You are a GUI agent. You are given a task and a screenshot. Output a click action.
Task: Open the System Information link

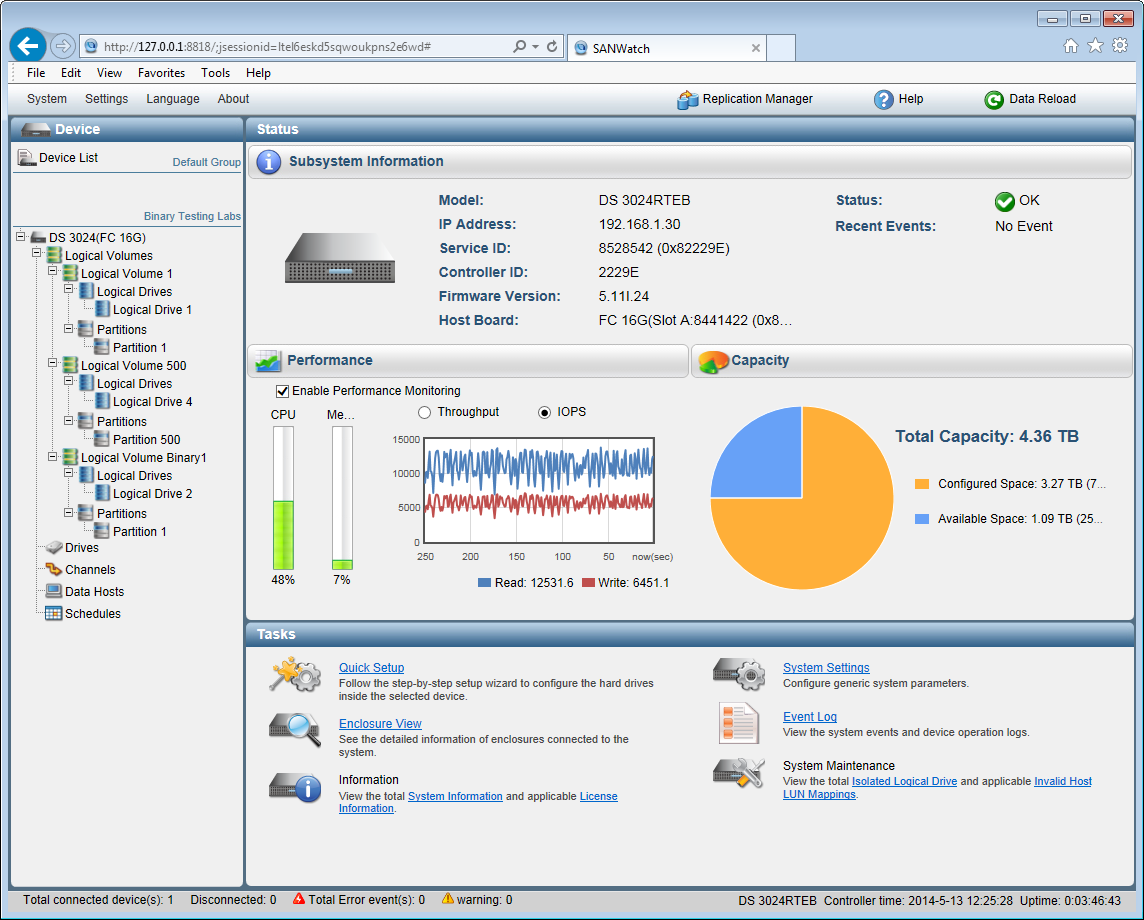click(455, 796)
